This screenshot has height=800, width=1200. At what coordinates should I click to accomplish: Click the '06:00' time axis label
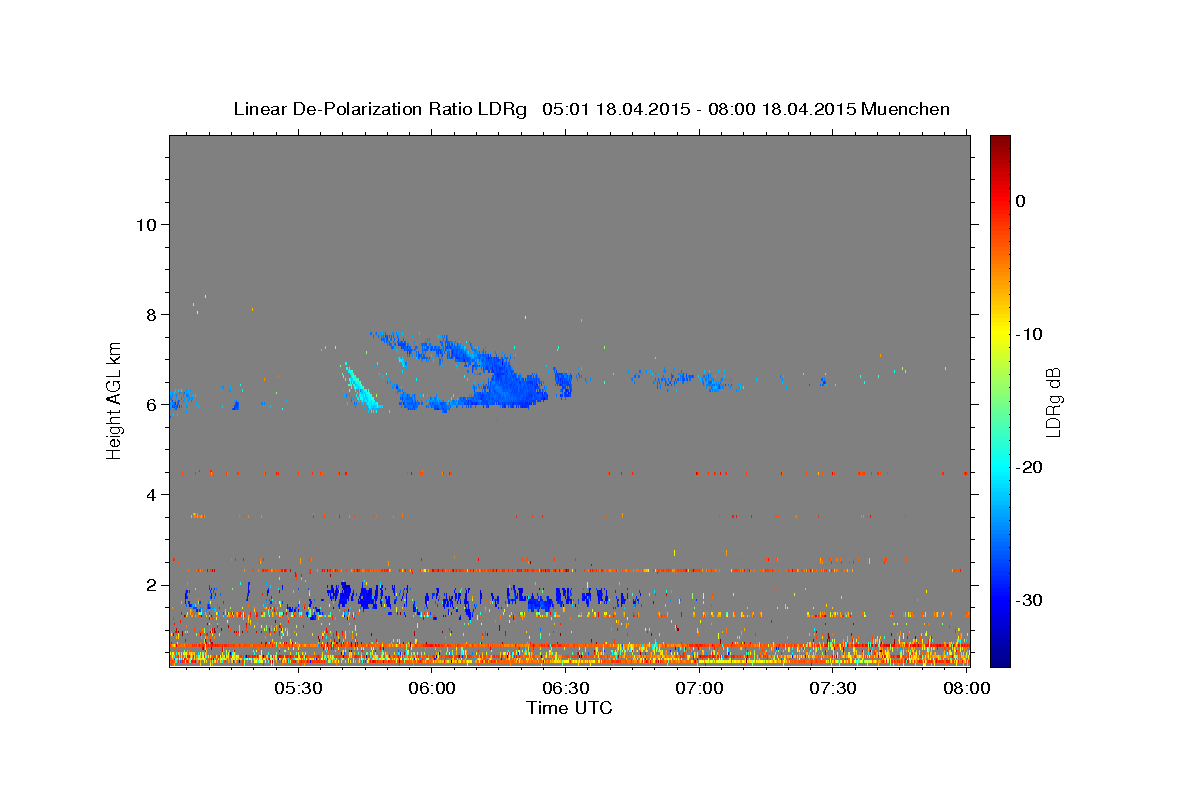(432, 689)
